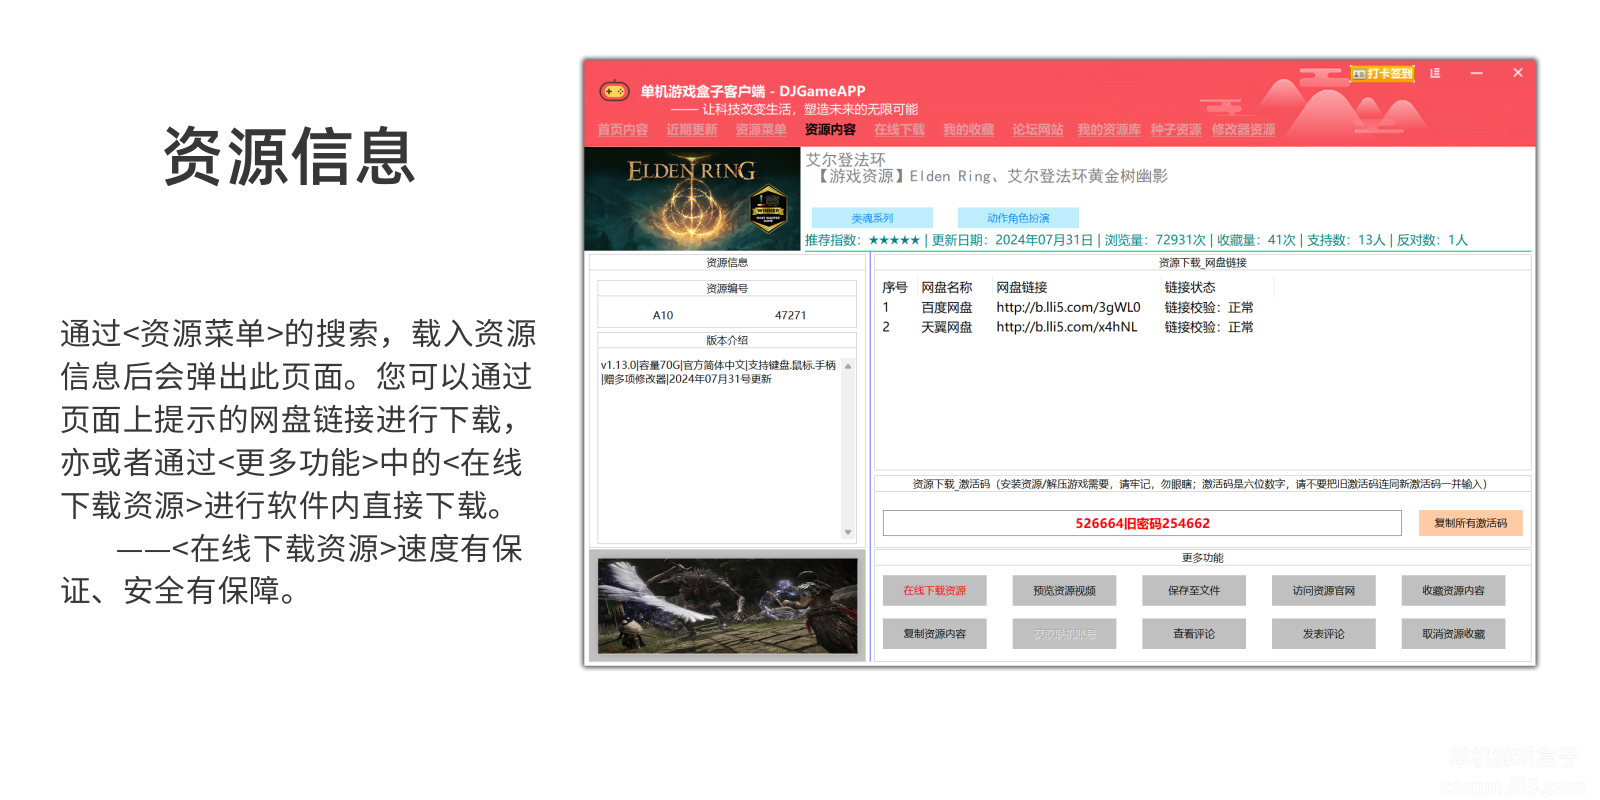This screenshot has width=1600, height=800.
Task: Go to the 我的资源库 tab
Action: click(x=1109, y=130)
